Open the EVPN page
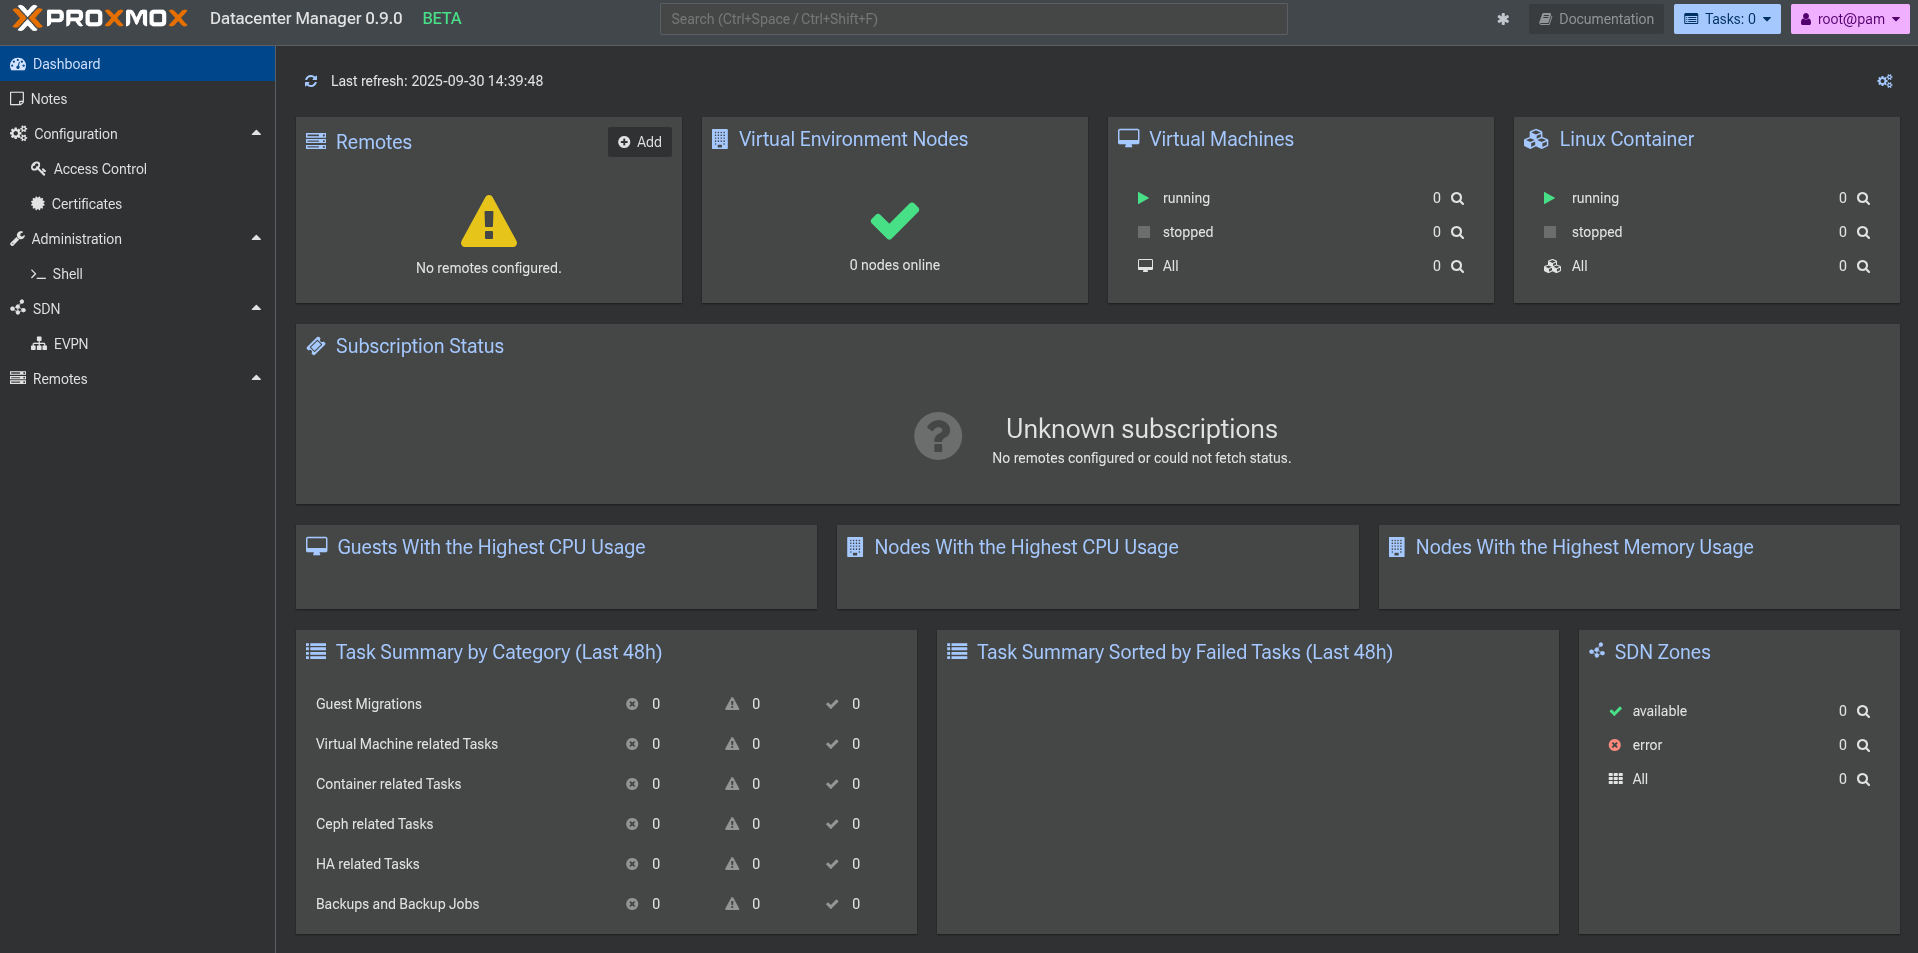Image resolution: width=1918 pixels, height=953 pixels. tap(70, 344)
